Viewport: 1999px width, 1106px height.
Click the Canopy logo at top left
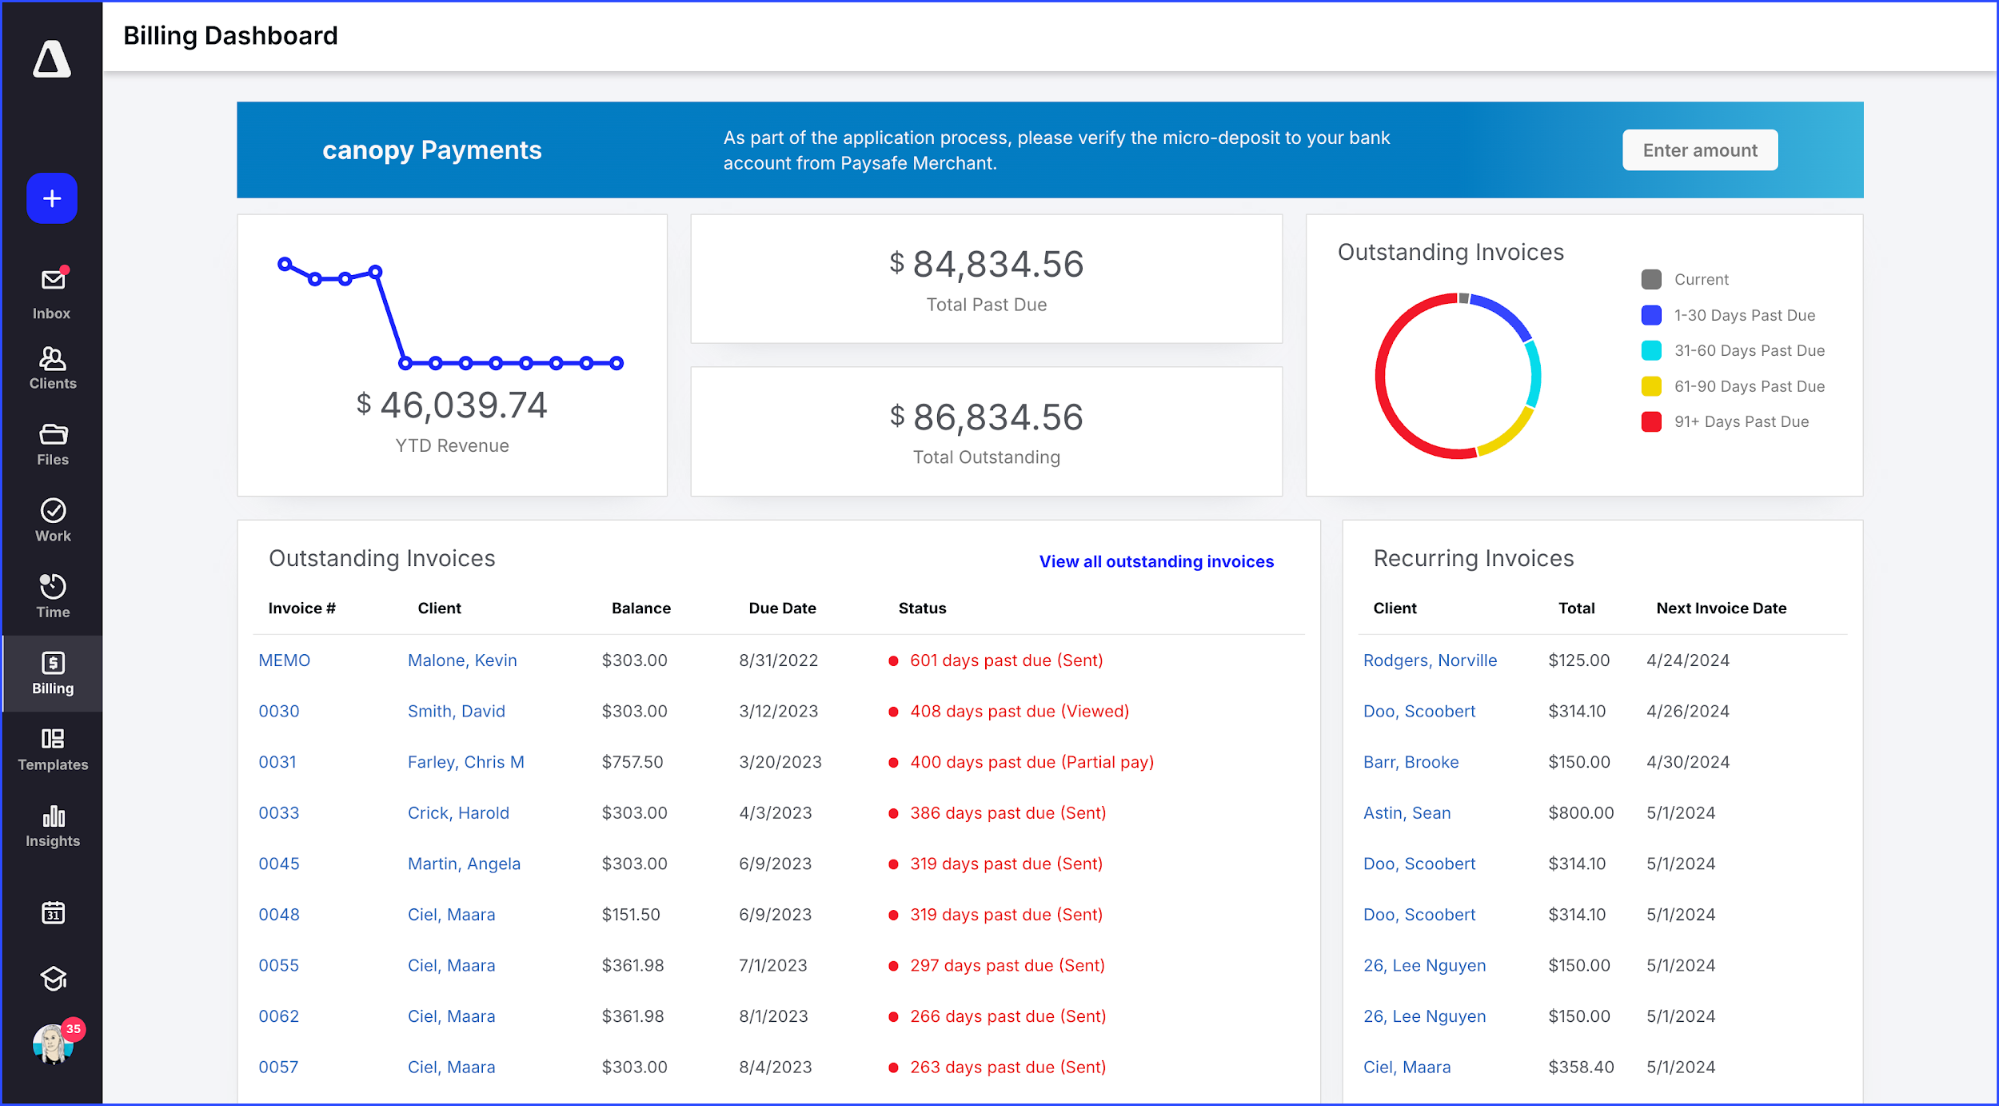(51, 59)
